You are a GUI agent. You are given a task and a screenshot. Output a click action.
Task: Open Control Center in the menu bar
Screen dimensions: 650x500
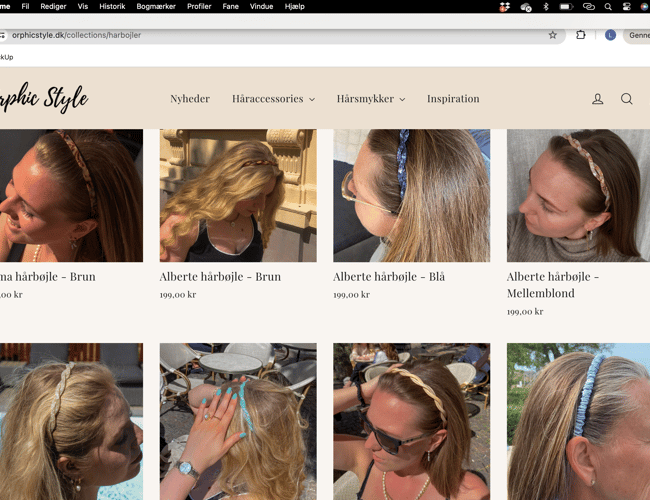[626, 6]
